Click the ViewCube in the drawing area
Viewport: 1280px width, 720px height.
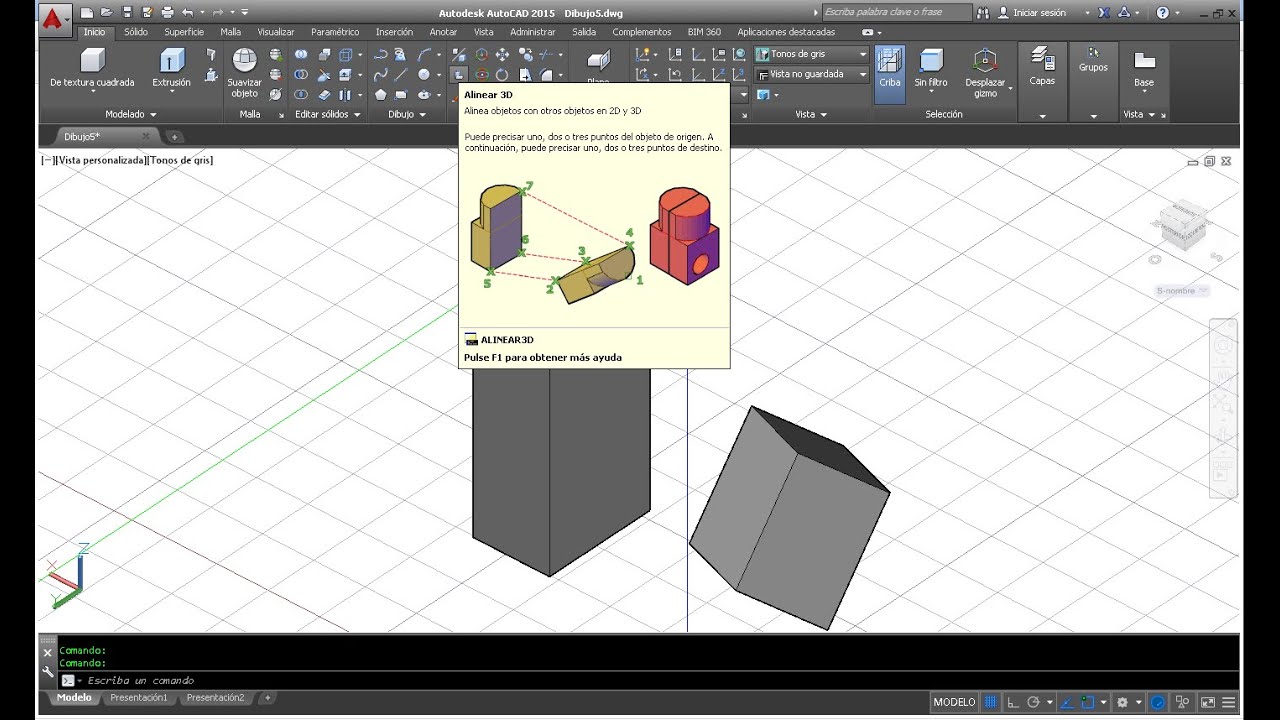1183,225
